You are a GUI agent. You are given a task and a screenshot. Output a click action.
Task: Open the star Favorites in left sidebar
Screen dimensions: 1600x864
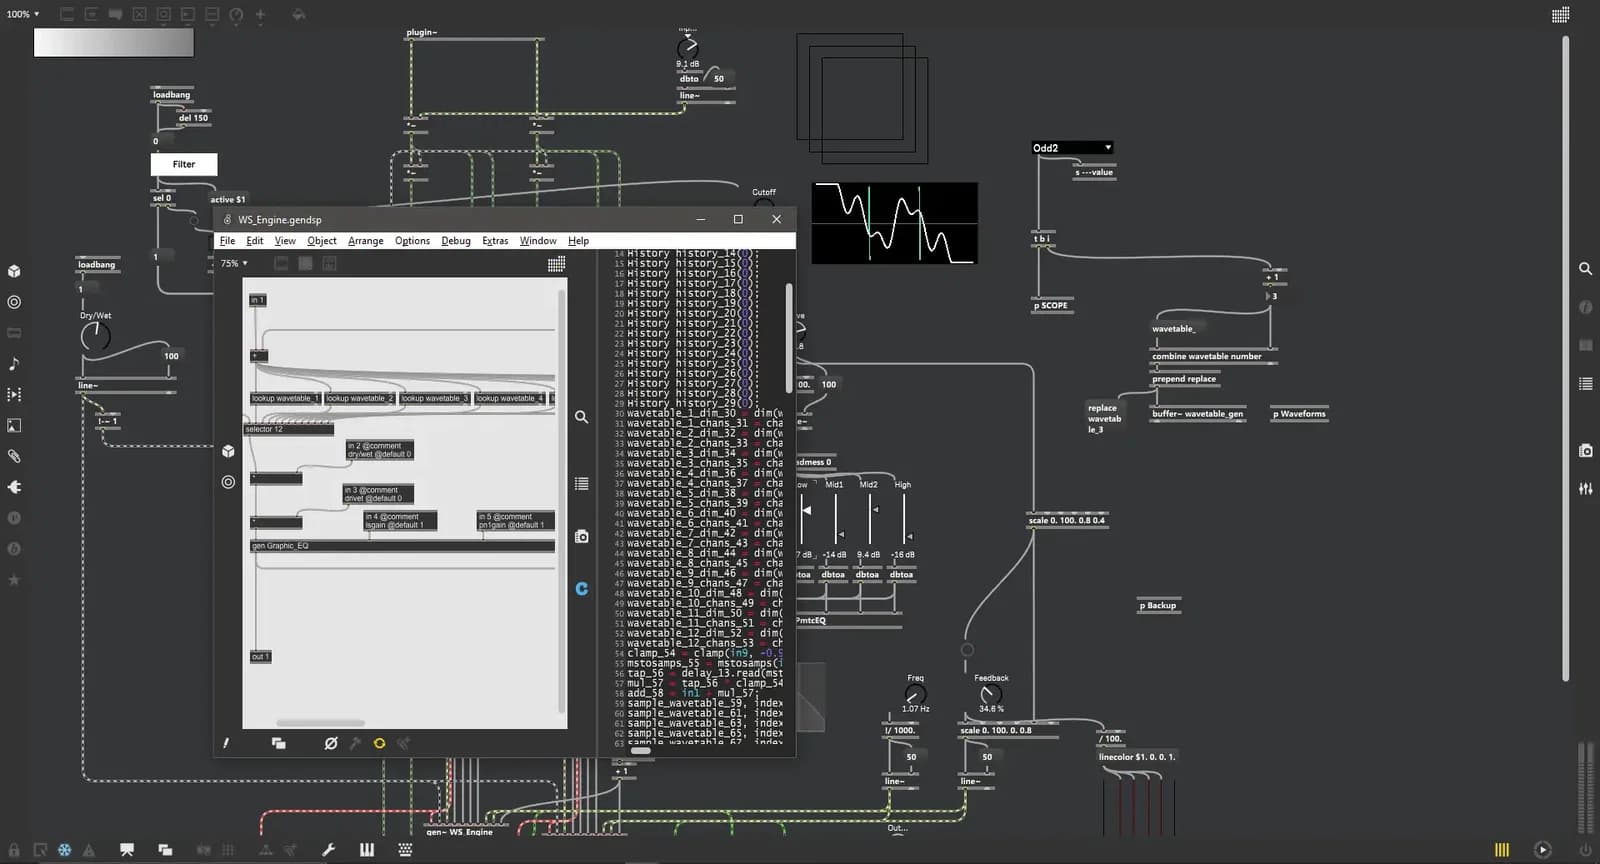[14, 580]
